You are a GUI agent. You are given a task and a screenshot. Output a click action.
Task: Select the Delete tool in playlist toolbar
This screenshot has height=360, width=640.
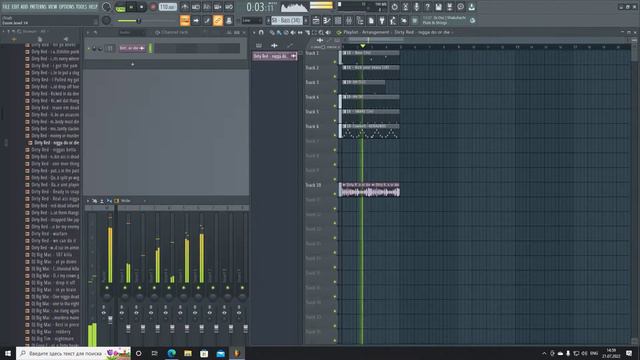tap(286, 33)
